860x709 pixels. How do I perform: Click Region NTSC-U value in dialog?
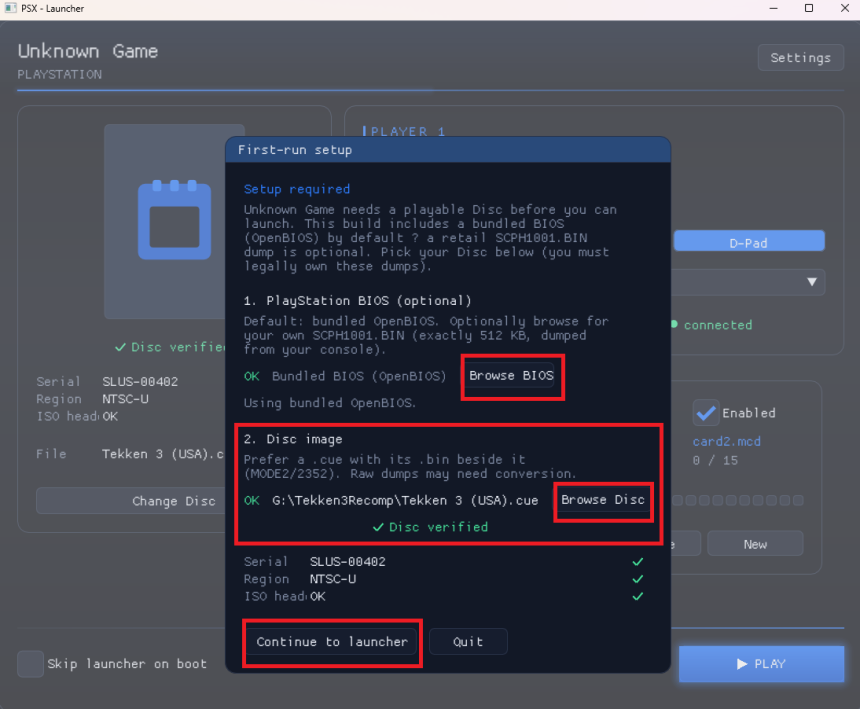(333, 580)
